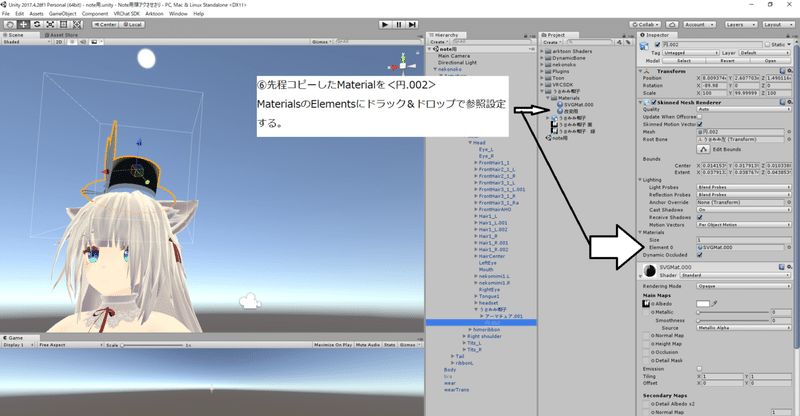Open scene effects image dropdown

[95, 42]
